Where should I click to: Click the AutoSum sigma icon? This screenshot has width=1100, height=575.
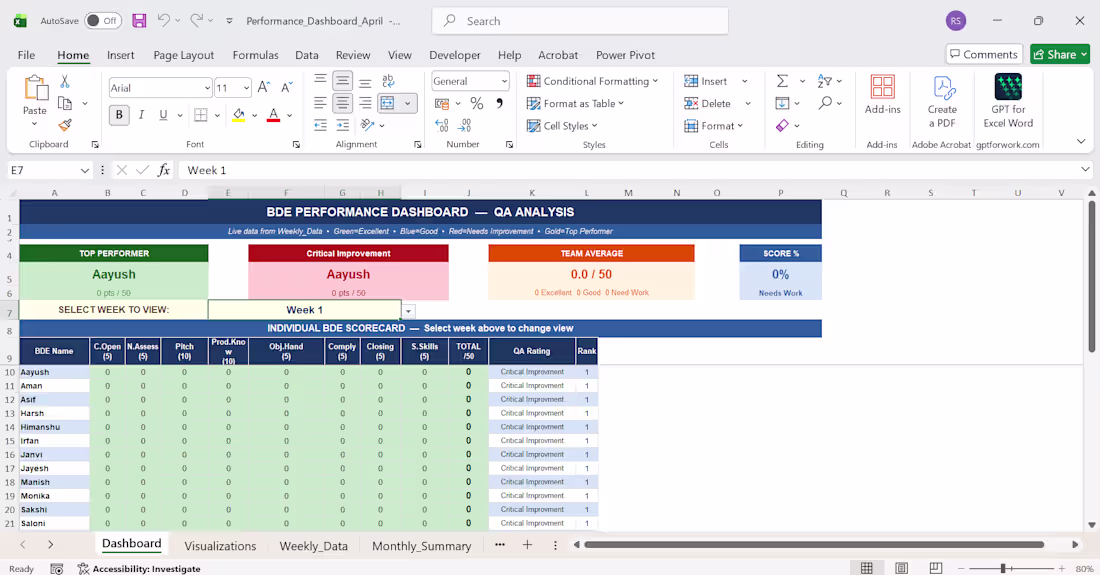coord(782,81)
